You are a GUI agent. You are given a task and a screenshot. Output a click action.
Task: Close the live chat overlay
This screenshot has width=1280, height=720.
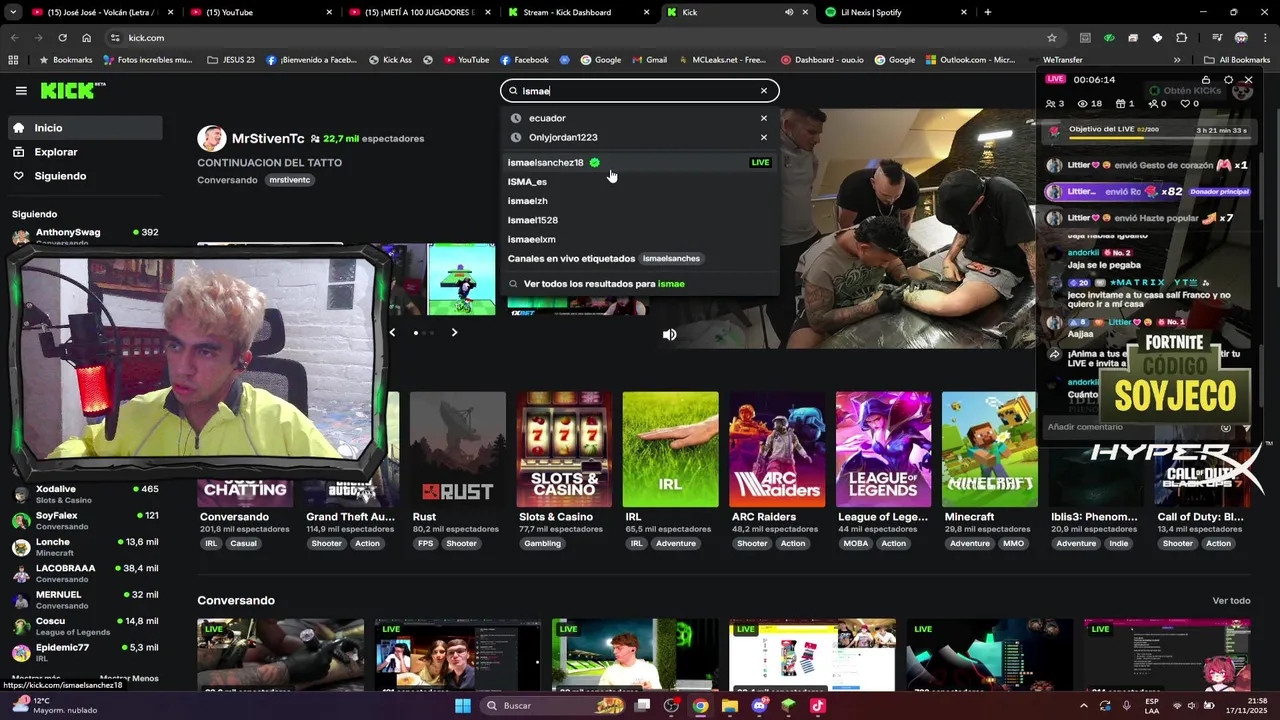click(x=1248, y=80)
